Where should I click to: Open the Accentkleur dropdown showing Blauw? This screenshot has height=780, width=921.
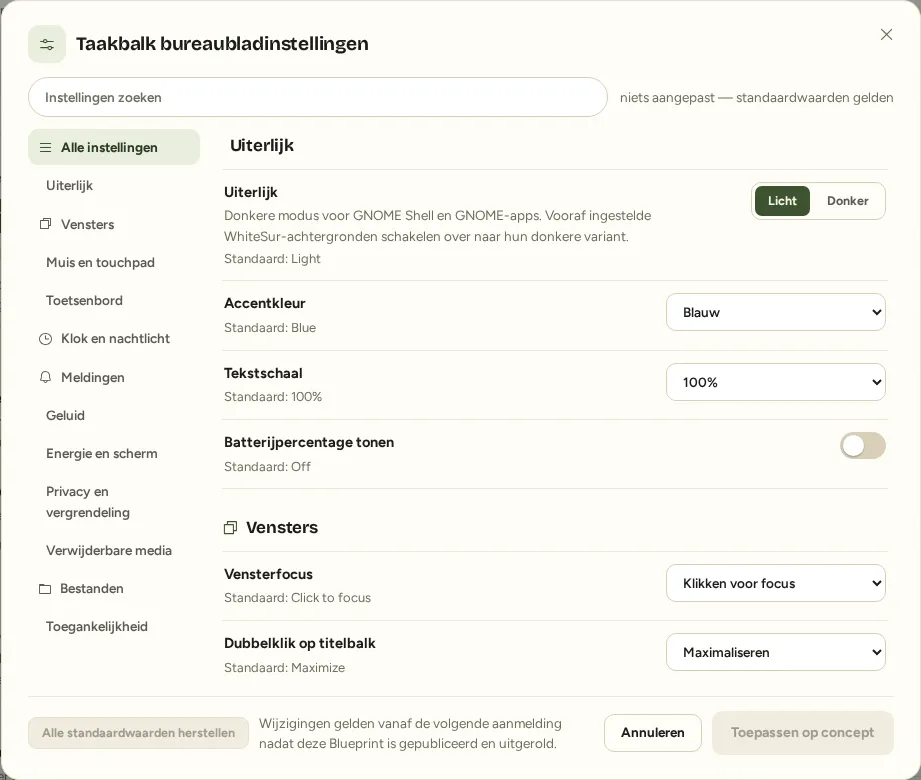(775, 312)
